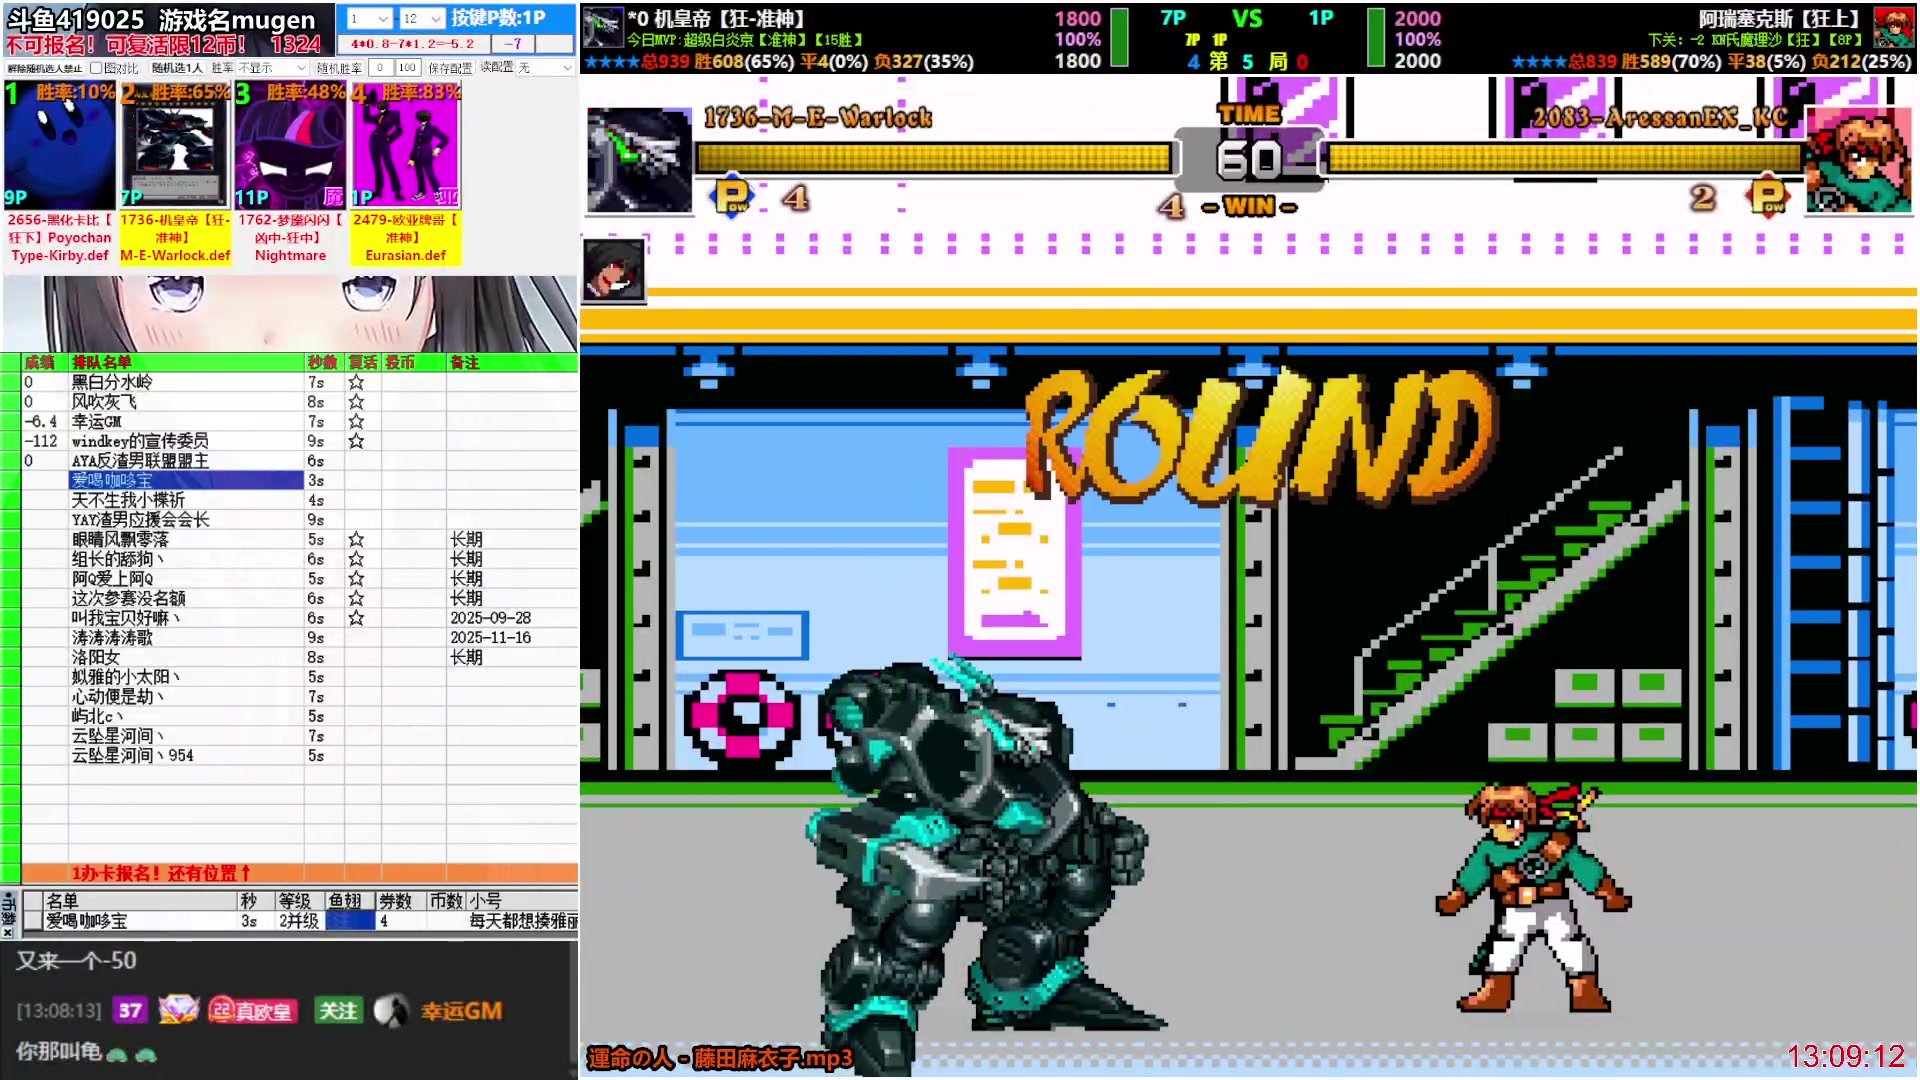Open the dropdown showing value 12
The width and height of the screenshot is (1920, 1080).
422,18
